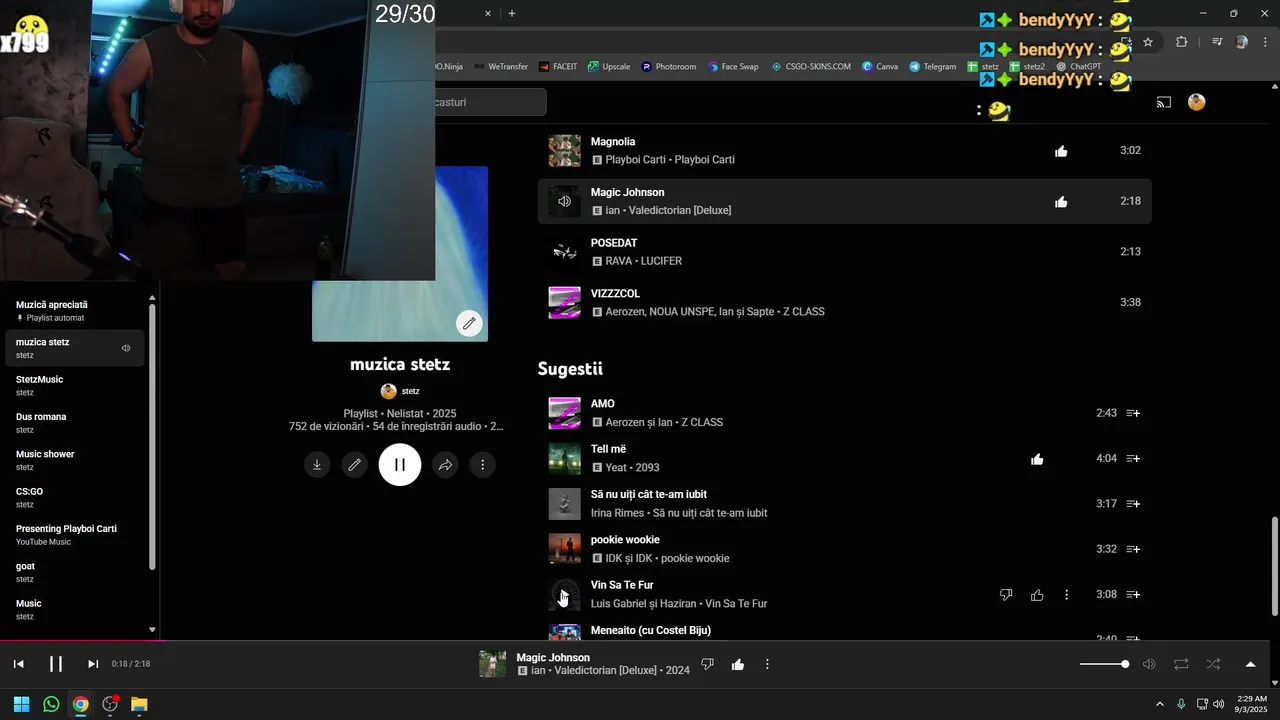The height and width of the screenshot is (720, 1280).
Task: Toggle repeat mode in the player bar
Action: click(x=1181, y=664)
